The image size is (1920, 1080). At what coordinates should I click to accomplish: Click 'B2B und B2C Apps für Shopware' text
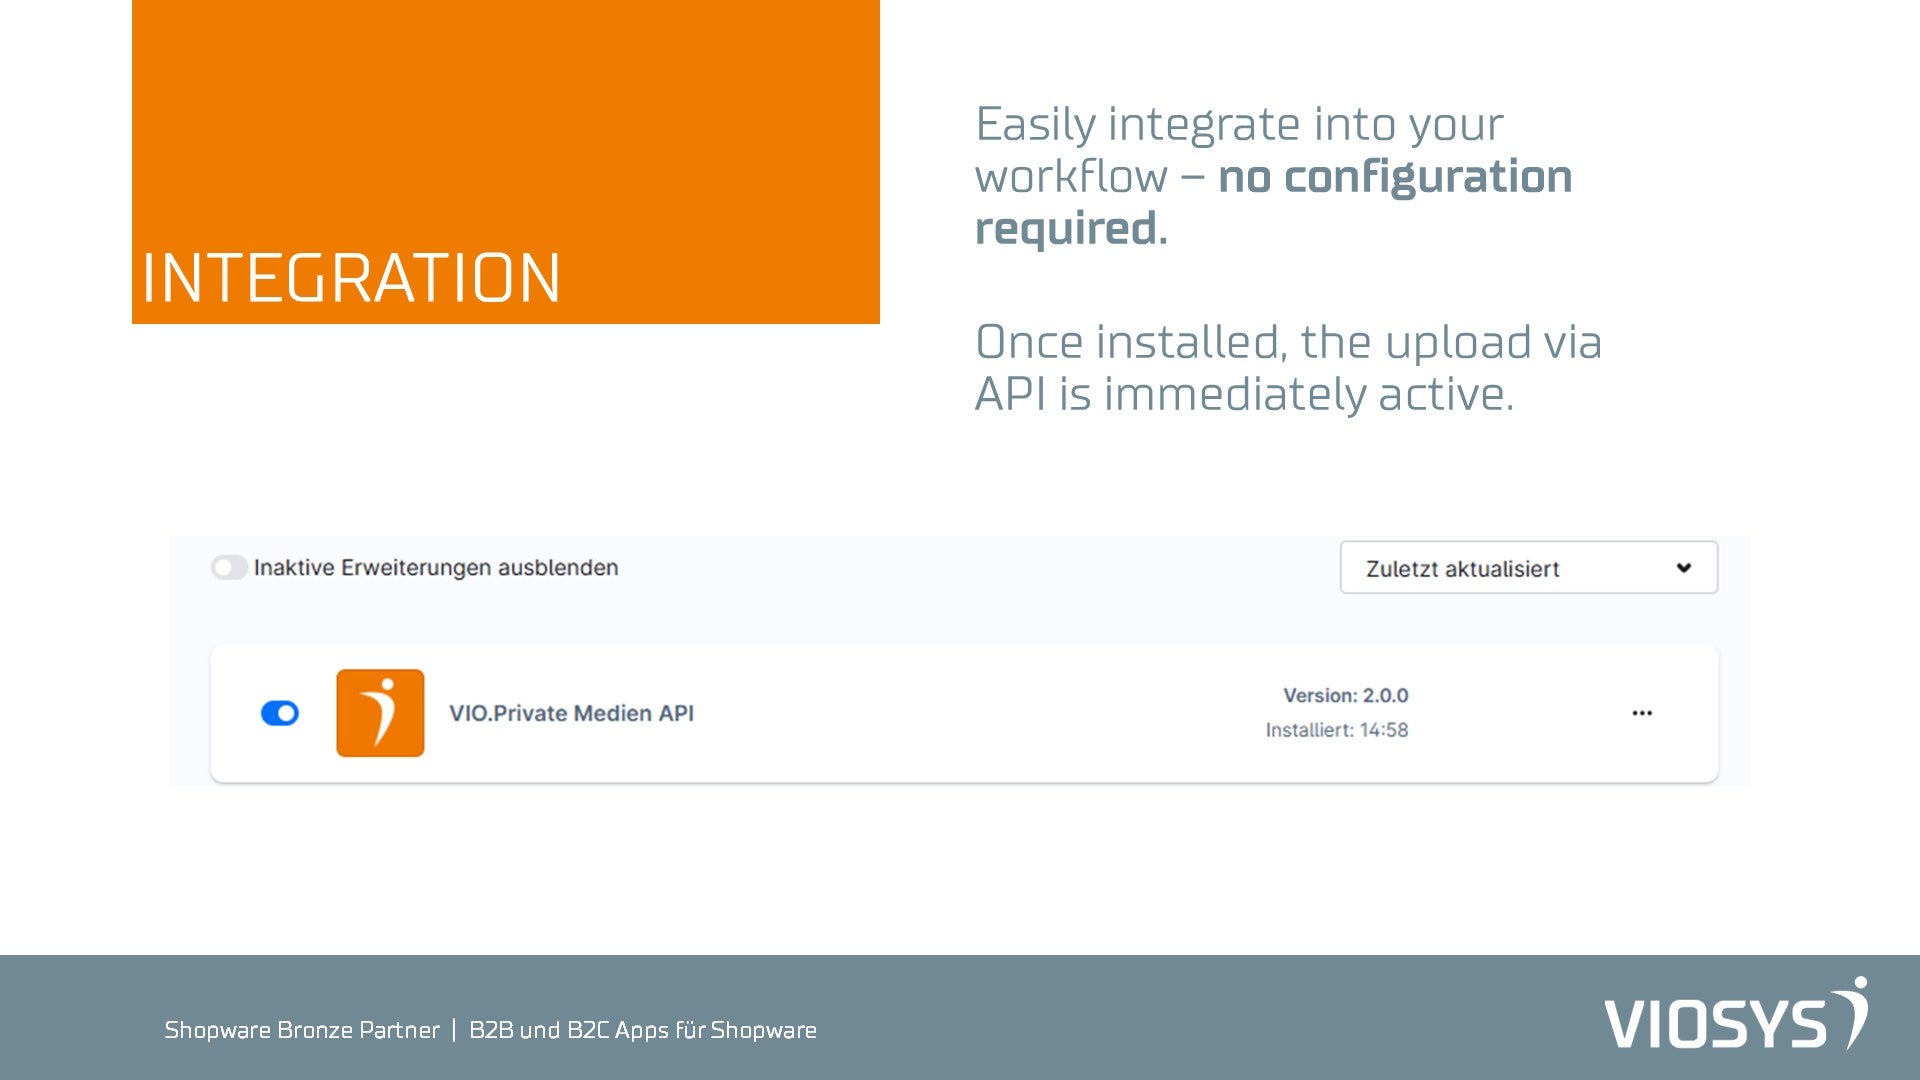(x=643, y=1030)
